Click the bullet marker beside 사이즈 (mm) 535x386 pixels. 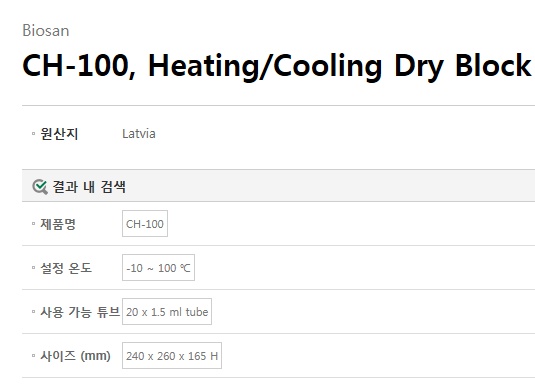pos(33,356)
